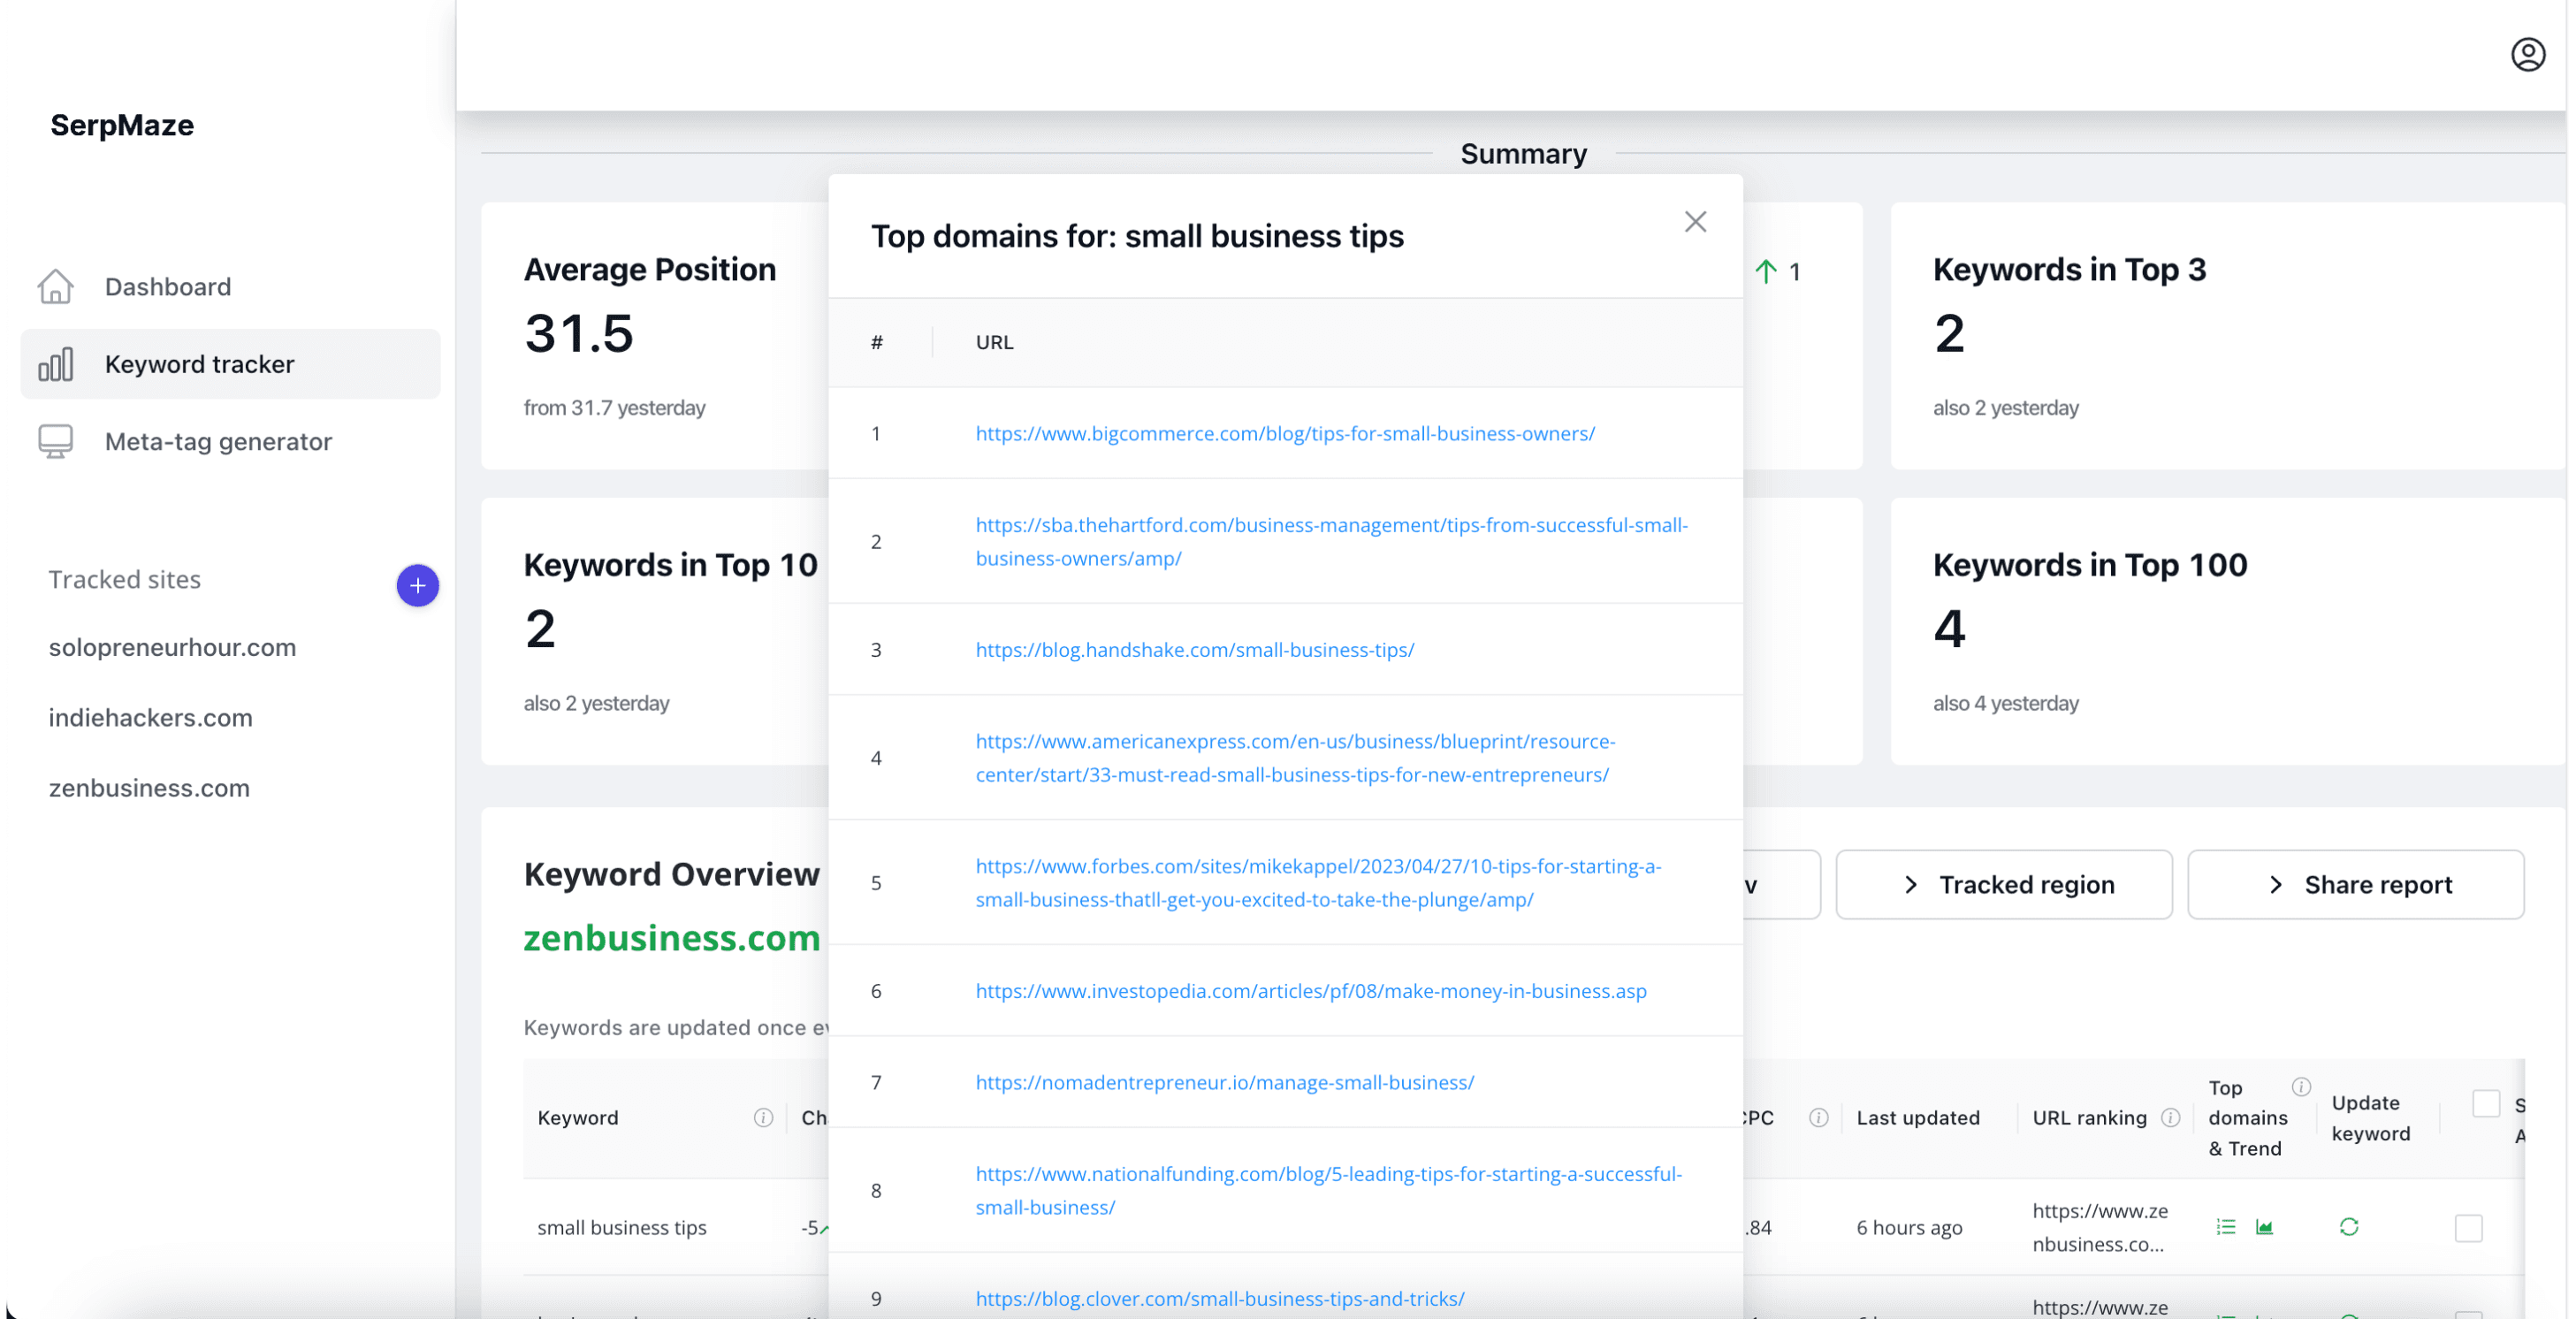
Task: Open the forbes.com result link
Action: pyautogui.click(x=1318, y=882)
